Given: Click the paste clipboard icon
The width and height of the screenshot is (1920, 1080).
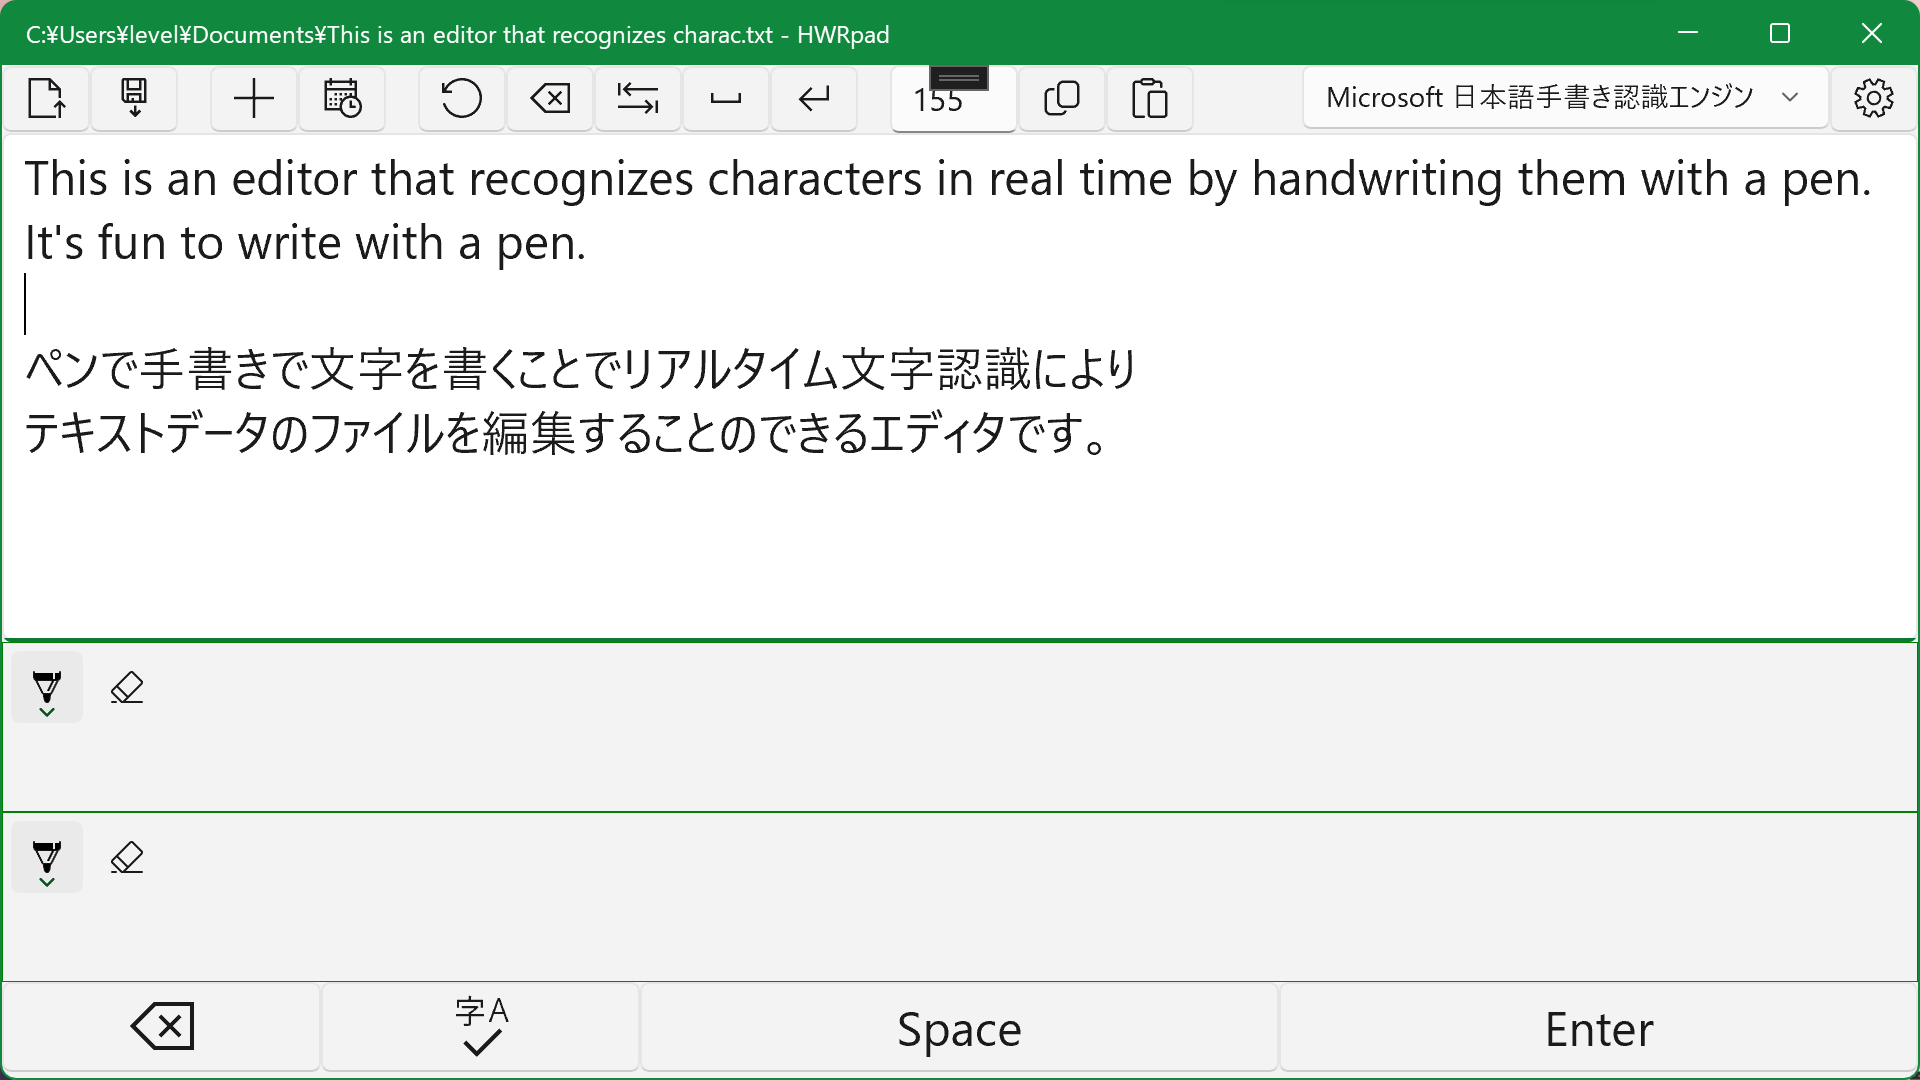Looking at the screenshot, I should point(1149,98).
